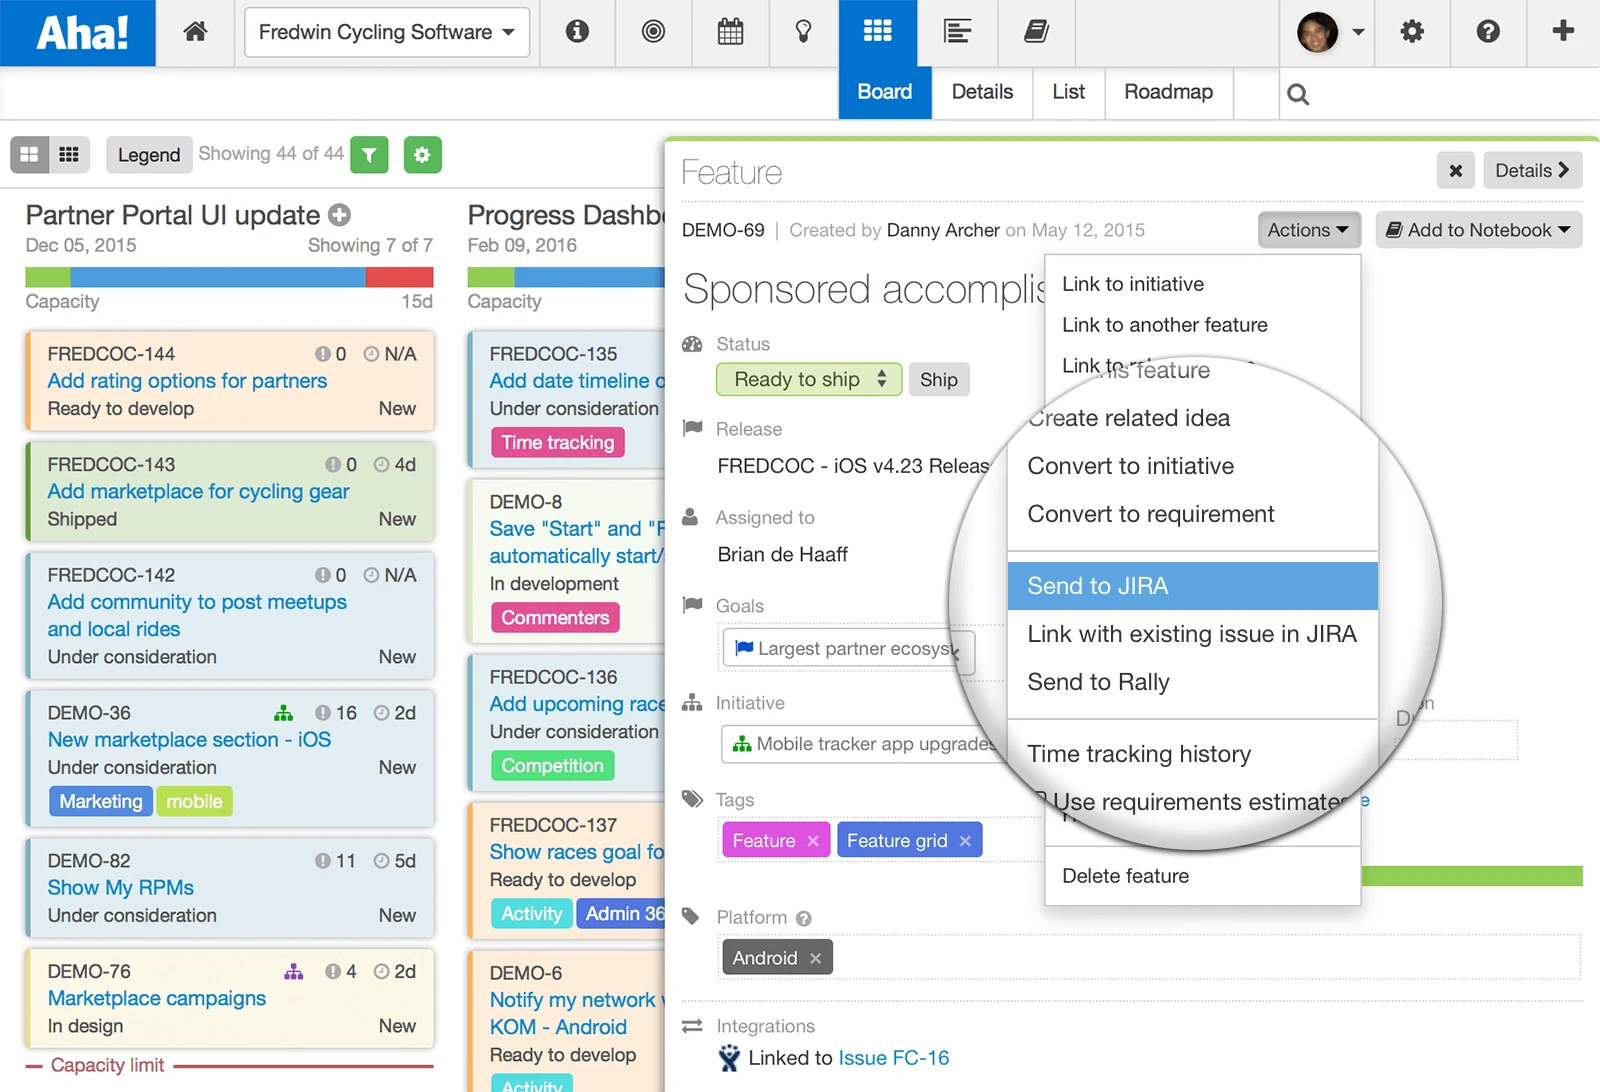
Task: Open the help question mark icon
Action: (x=1488, y=32)
